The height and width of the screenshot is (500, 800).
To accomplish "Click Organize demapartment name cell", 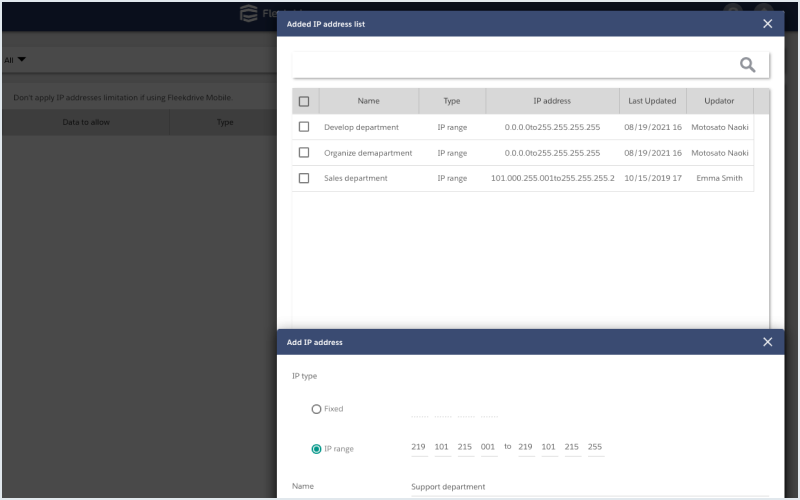I will pos(368,153).
